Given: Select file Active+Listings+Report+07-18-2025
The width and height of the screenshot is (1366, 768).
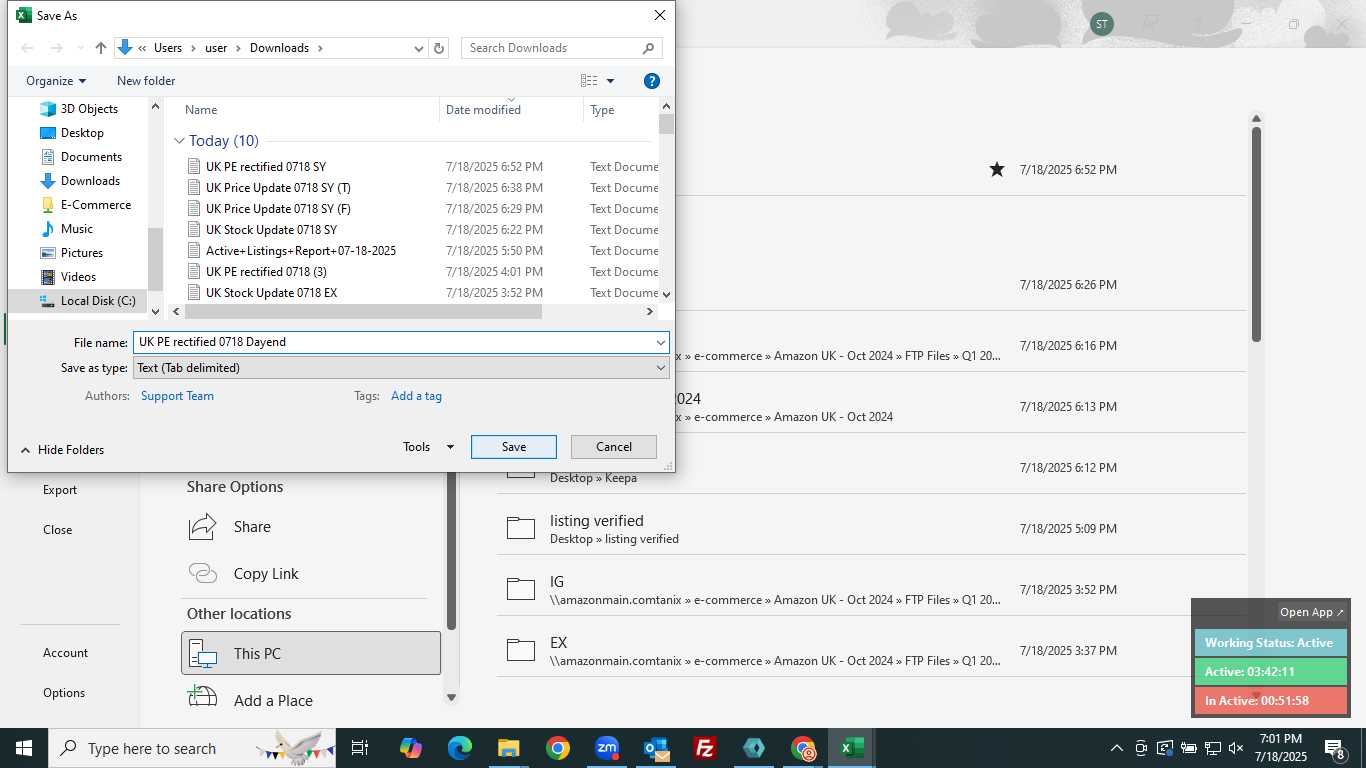Looking at the screenshot, I should pyautogui.click(x=301, y=251).
